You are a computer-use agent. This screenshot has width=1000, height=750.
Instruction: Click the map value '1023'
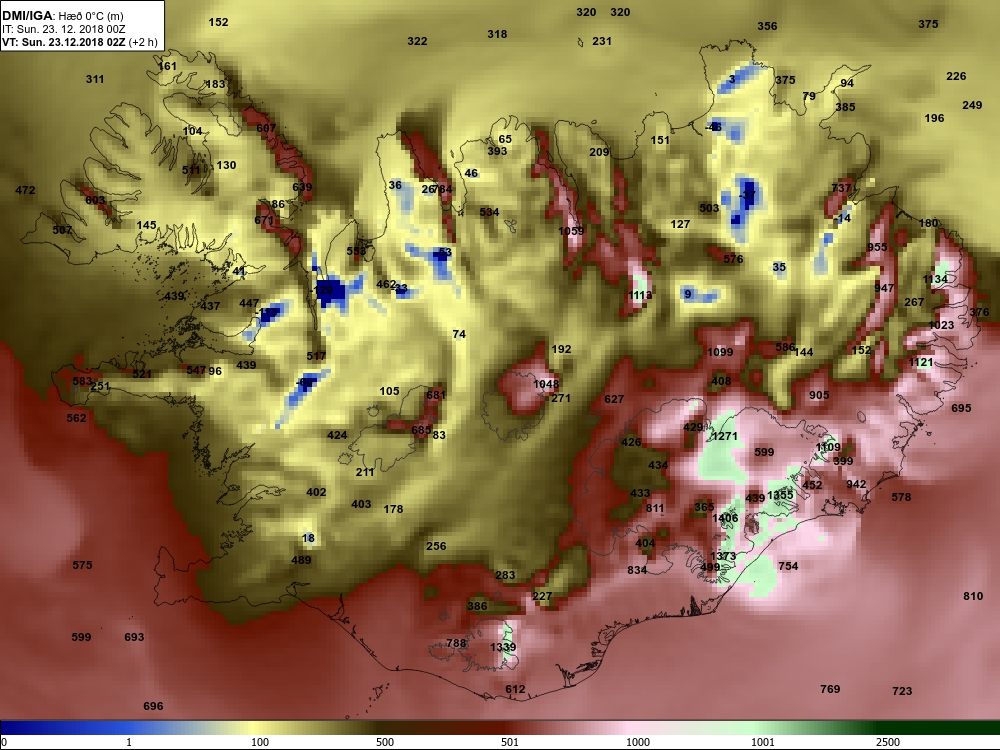941,325
